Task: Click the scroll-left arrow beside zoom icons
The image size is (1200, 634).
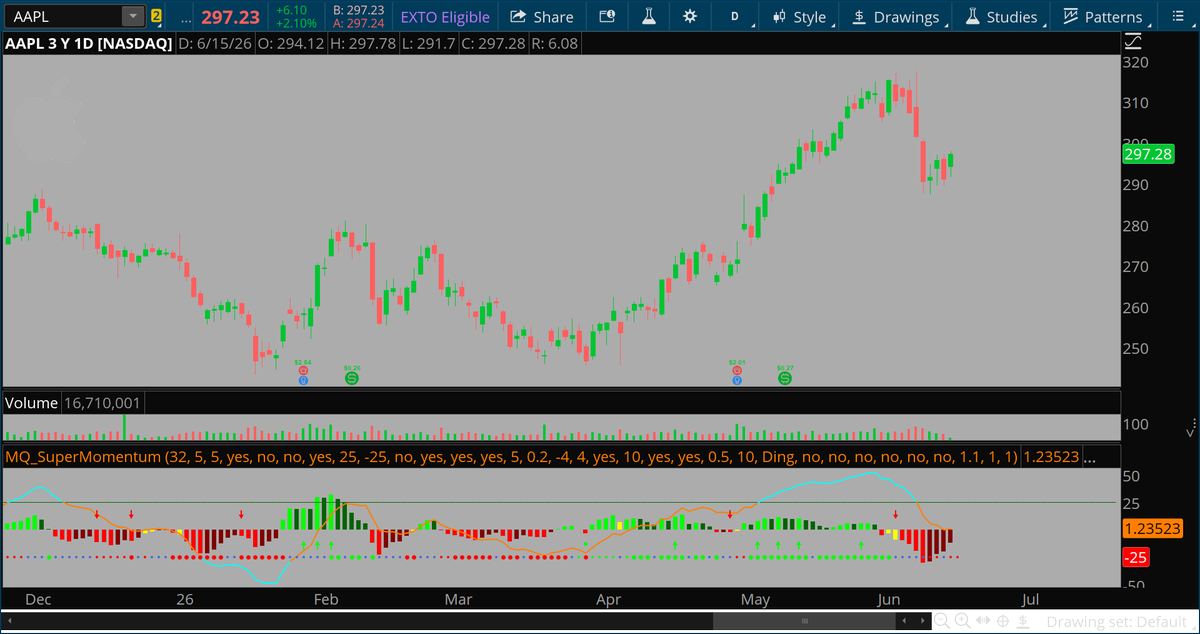Action: point(905,622)
